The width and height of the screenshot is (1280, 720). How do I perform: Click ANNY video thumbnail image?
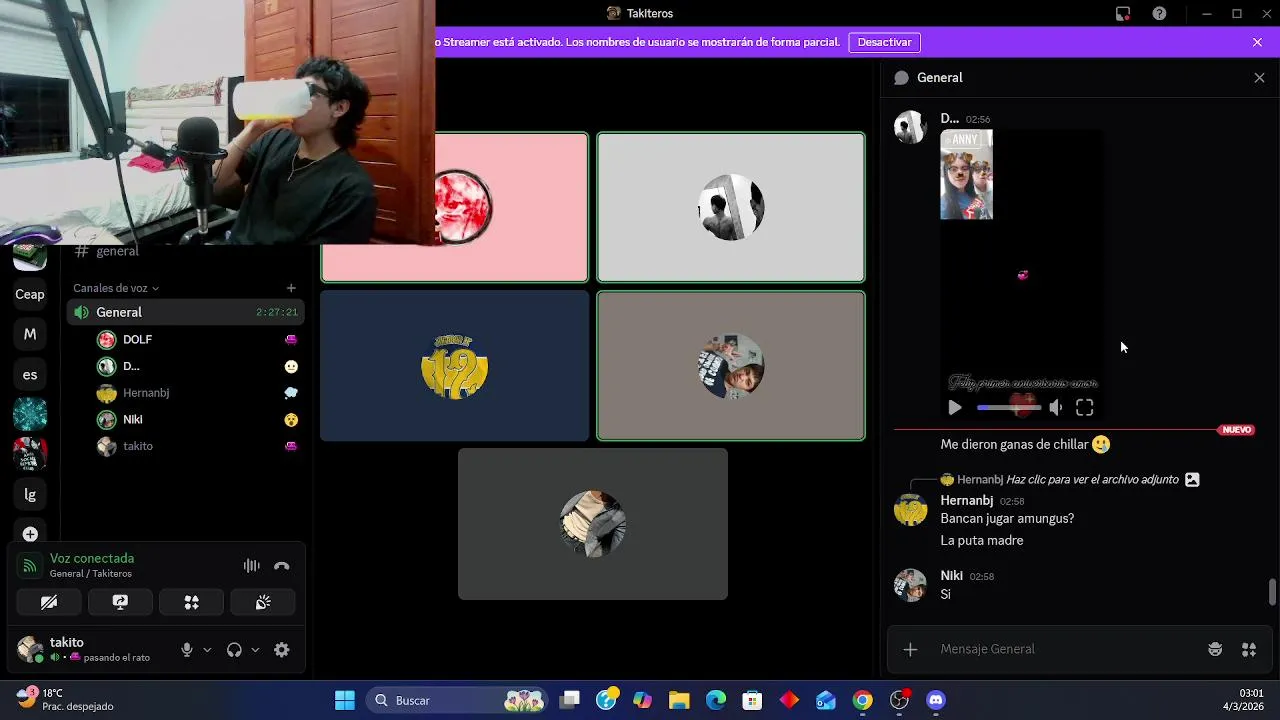tap(967, 174)
